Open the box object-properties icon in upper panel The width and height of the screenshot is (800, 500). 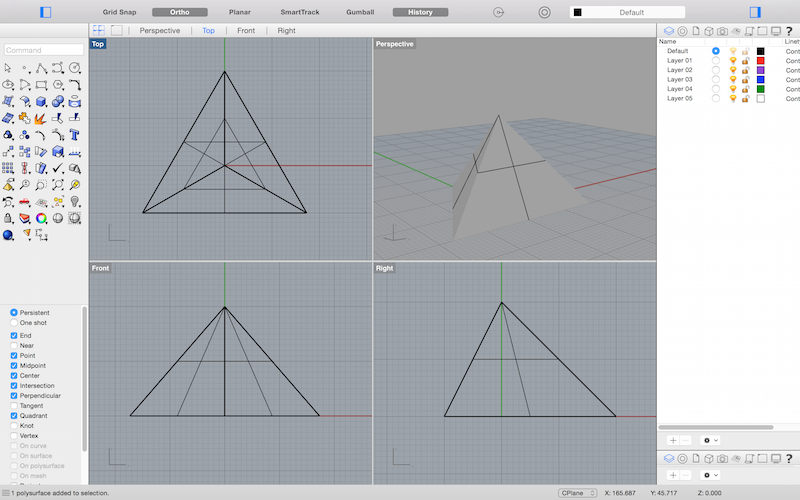709,31
